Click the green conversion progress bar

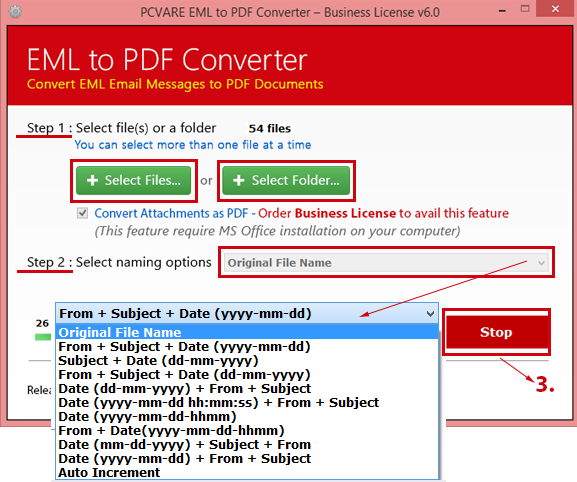[43, 337]
